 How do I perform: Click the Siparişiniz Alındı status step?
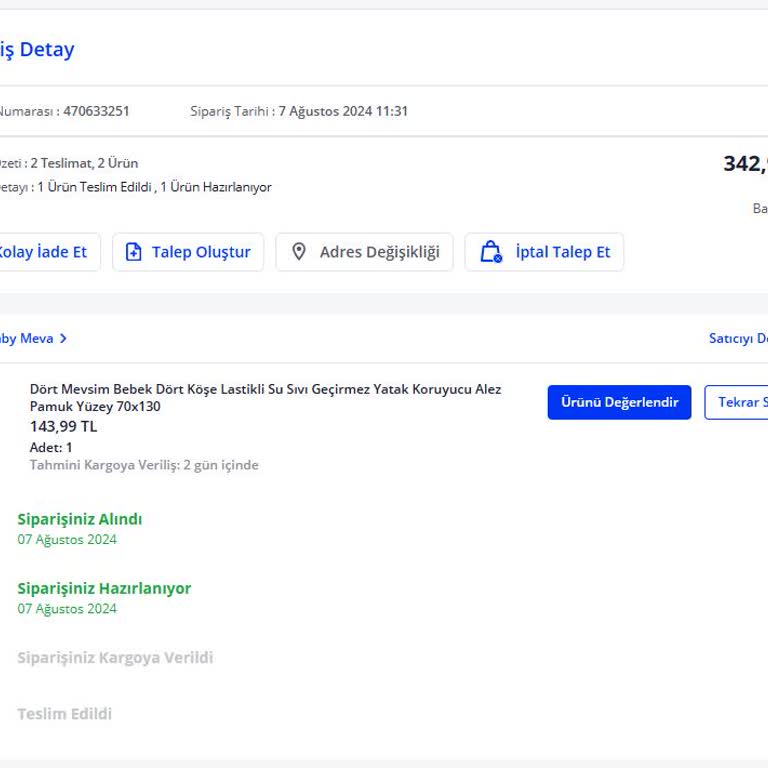click(80, 519)
